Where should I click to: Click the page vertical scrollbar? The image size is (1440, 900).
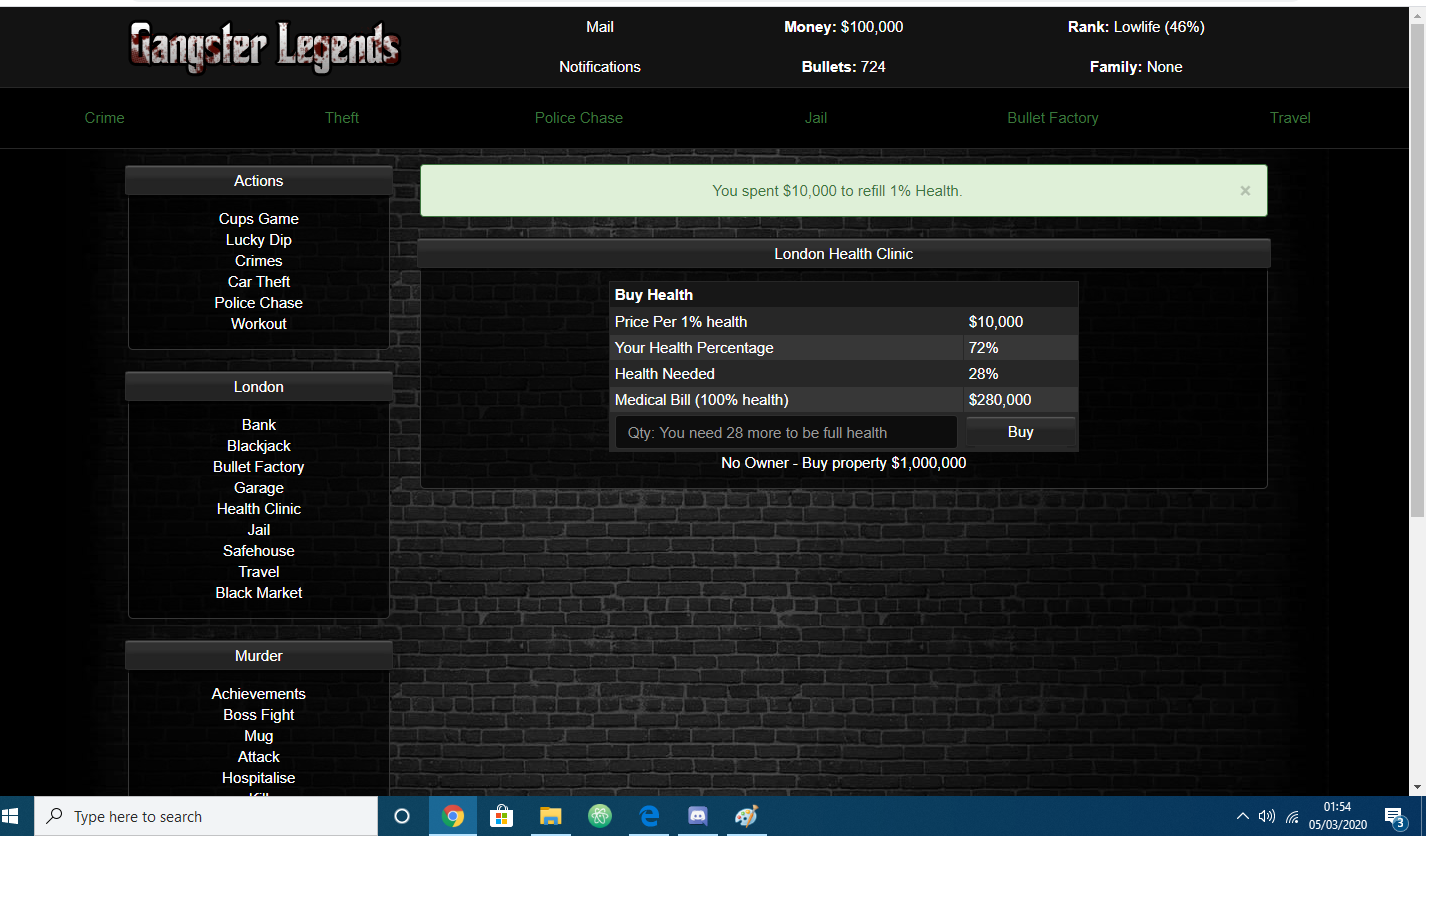(1418, 270)
